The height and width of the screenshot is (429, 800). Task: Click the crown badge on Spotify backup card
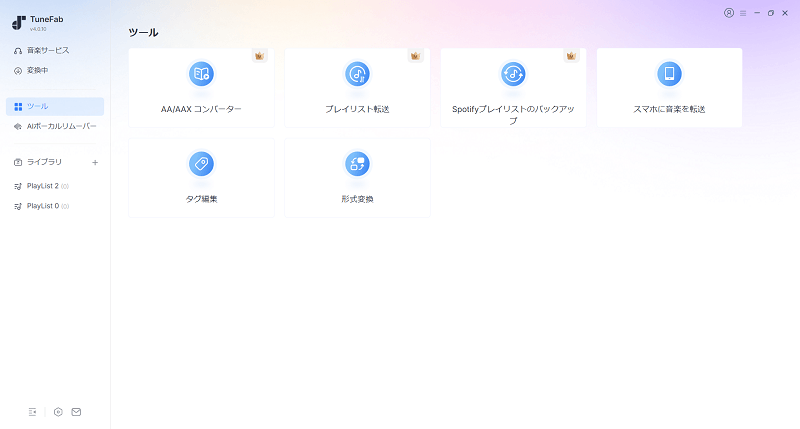coord(571,56)
